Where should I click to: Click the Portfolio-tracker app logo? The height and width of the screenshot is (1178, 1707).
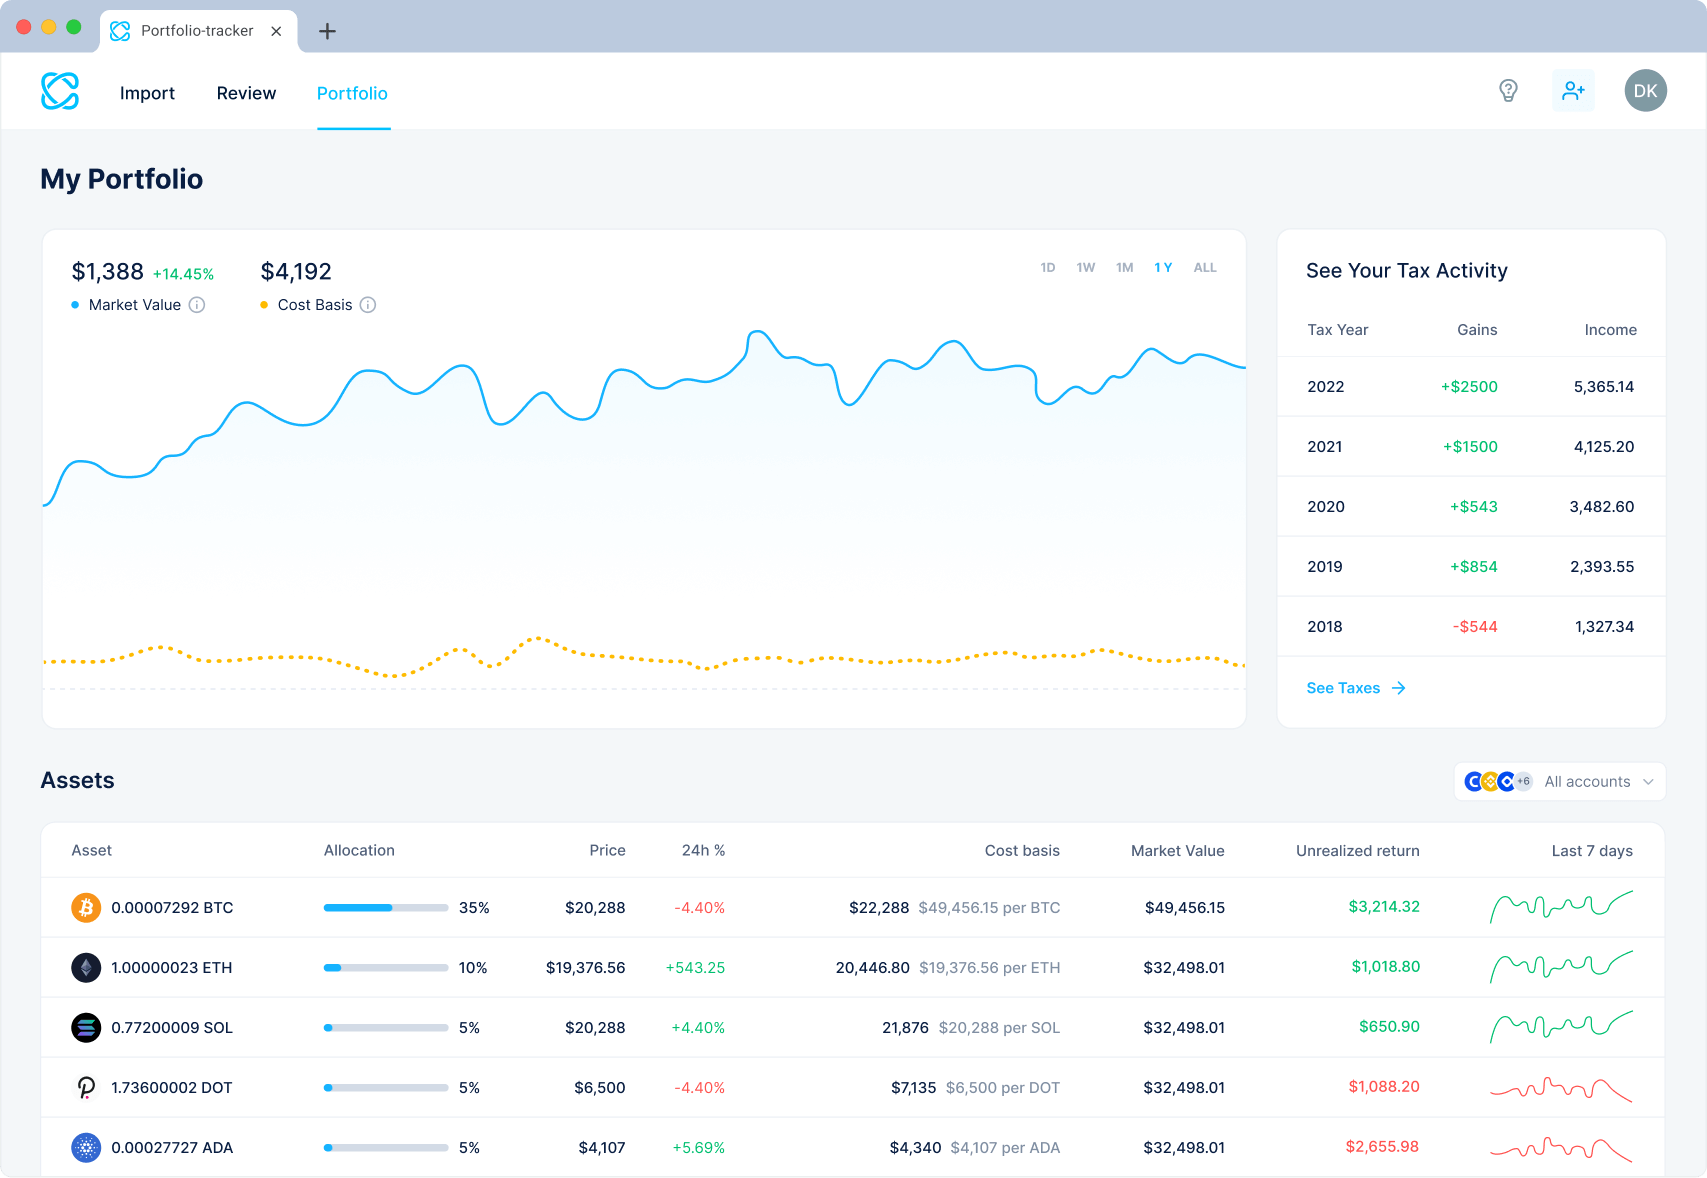[59, 90]
